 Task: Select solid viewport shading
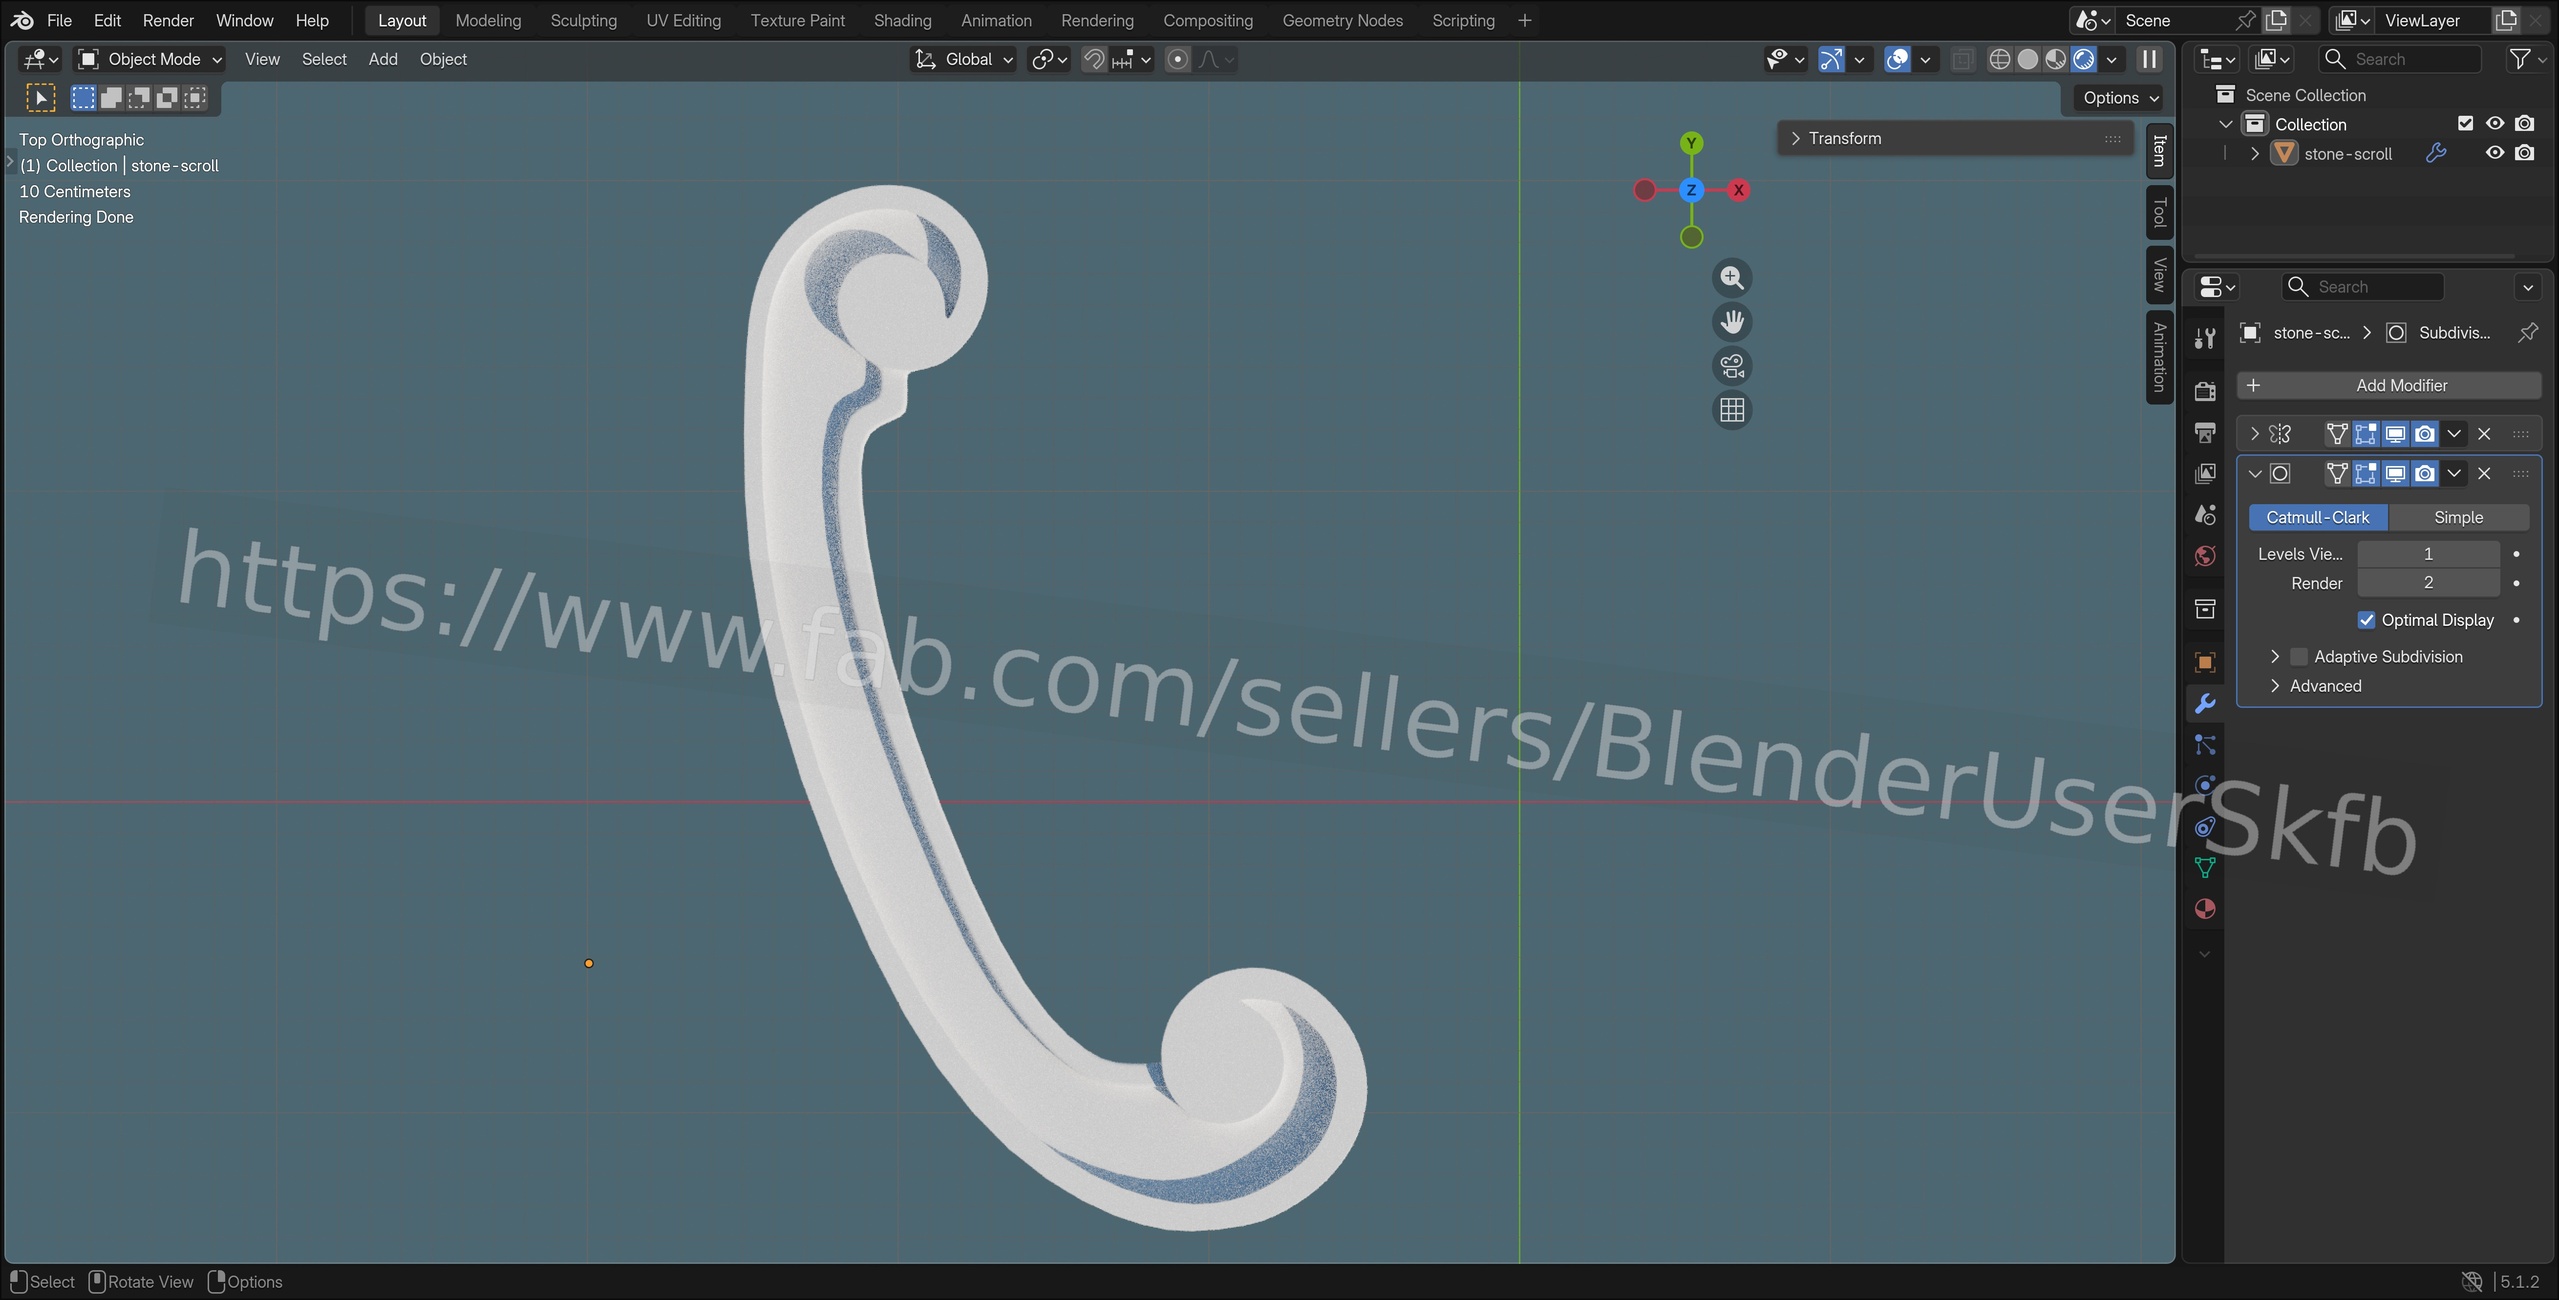tap(2027, 59)
